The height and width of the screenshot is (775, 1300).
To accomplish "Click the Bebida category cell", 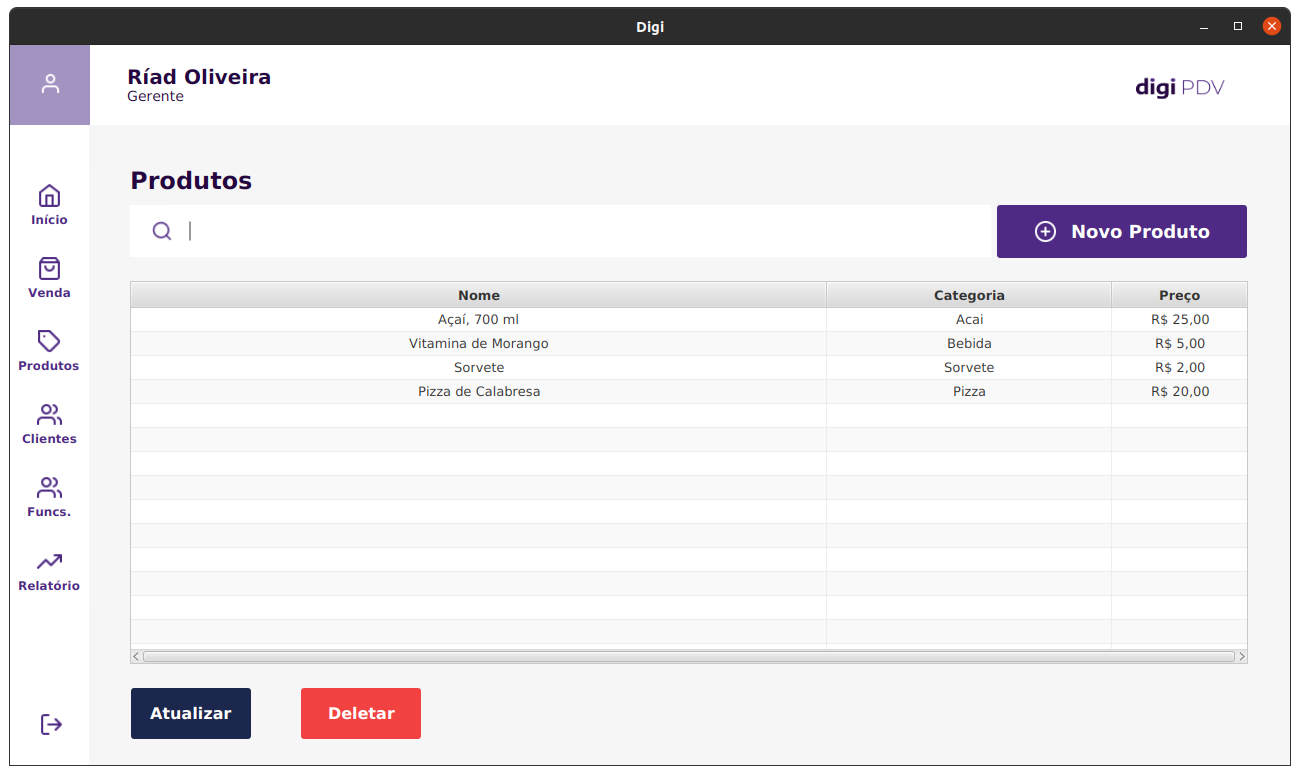I will click(969, 344).
